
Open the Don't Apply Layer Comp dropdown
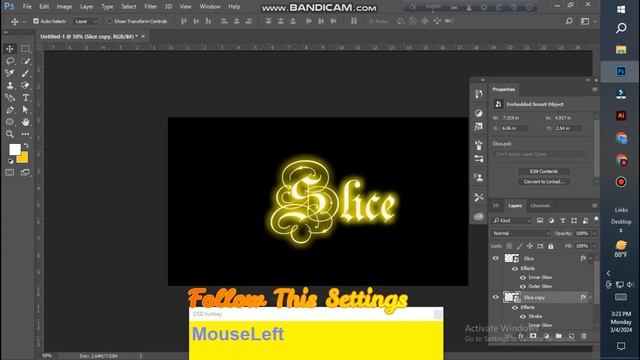coord(540,154)
